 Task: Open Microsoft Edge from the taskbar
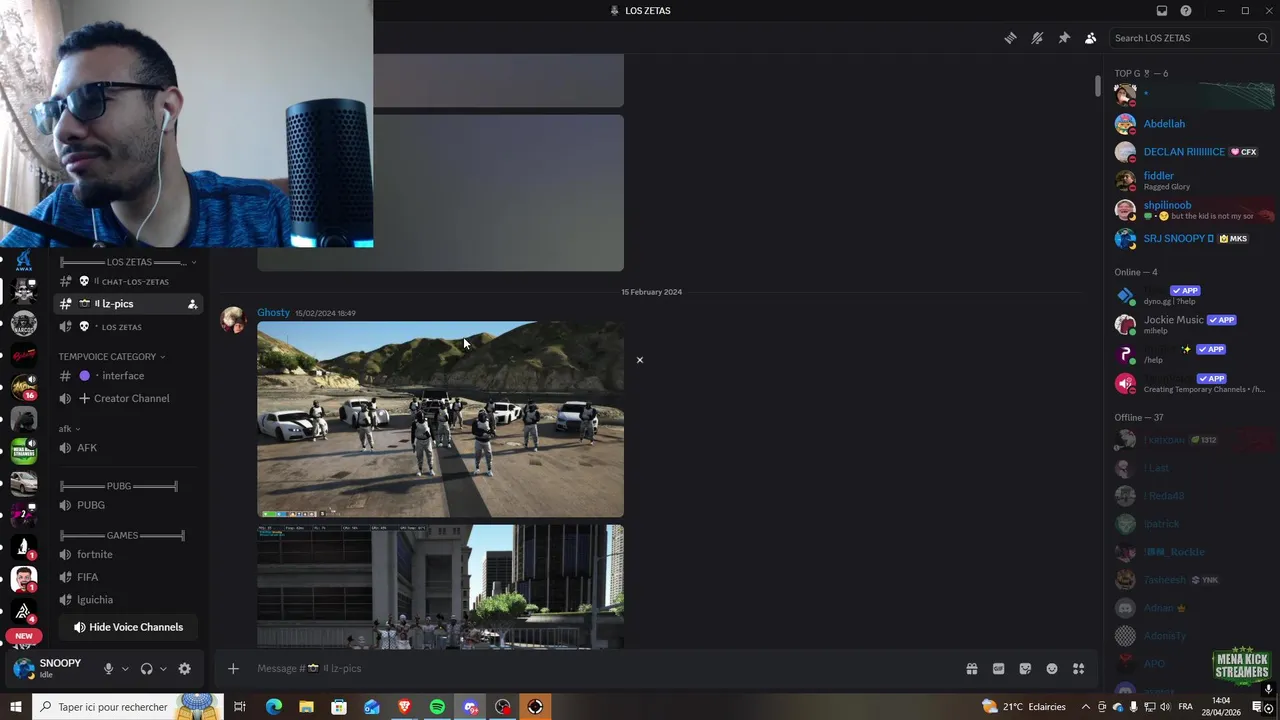coord(273,707)
